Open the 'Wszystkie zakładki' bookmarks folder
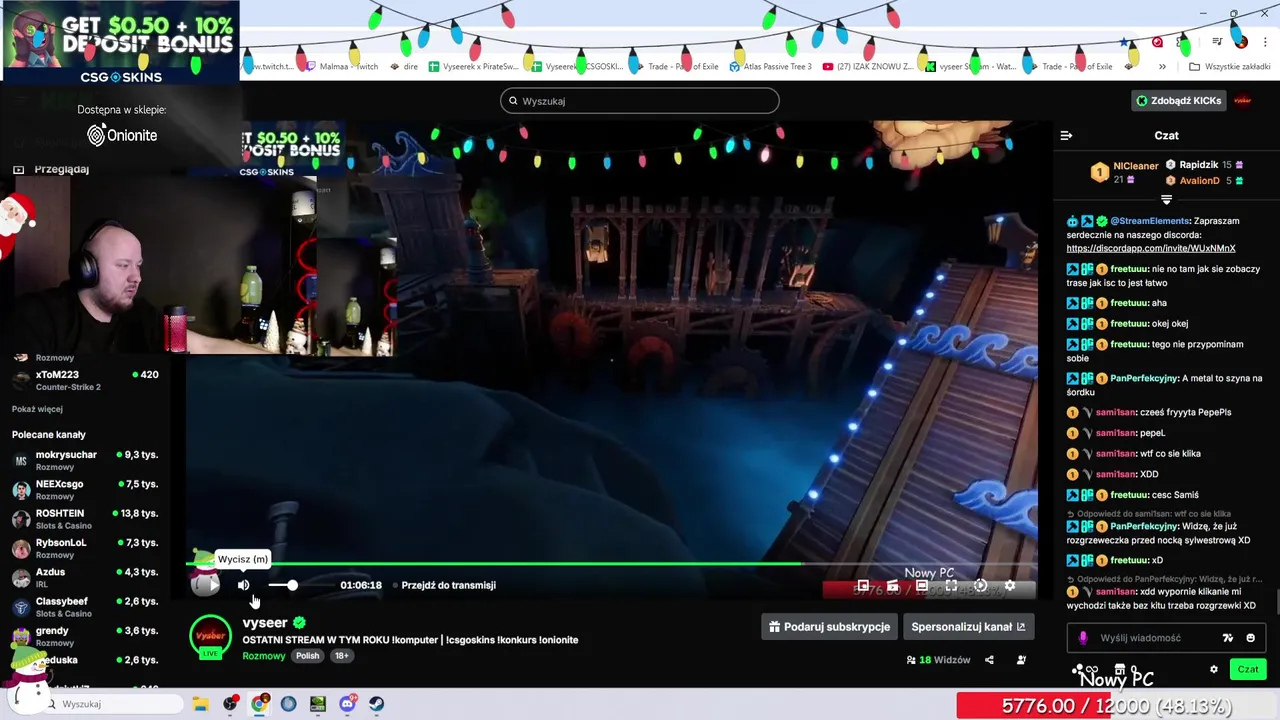Screen dimensions: 1280x720 click(1230, 67)
